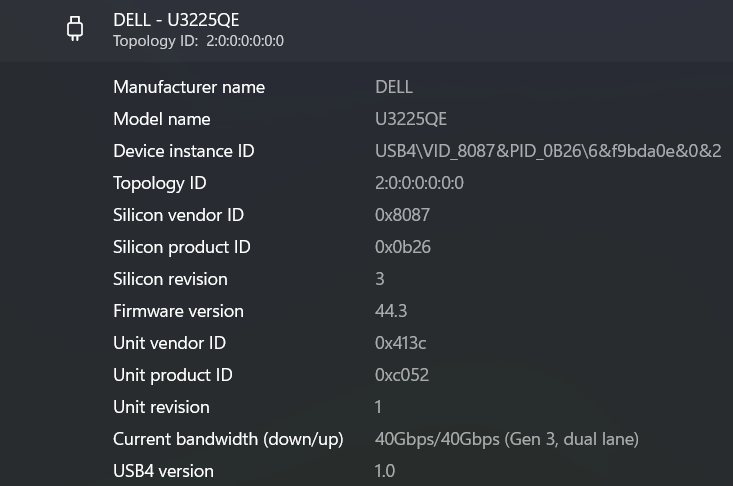The image size is (733, 486).
Task: Click the Firmware version label
Action: click(178, 311)
